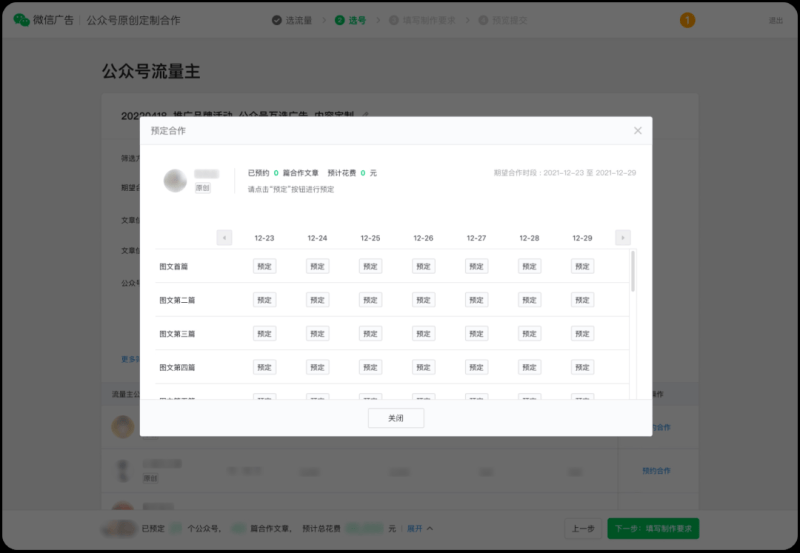Book 图文第四篇 on 12-26

point(423,367)
